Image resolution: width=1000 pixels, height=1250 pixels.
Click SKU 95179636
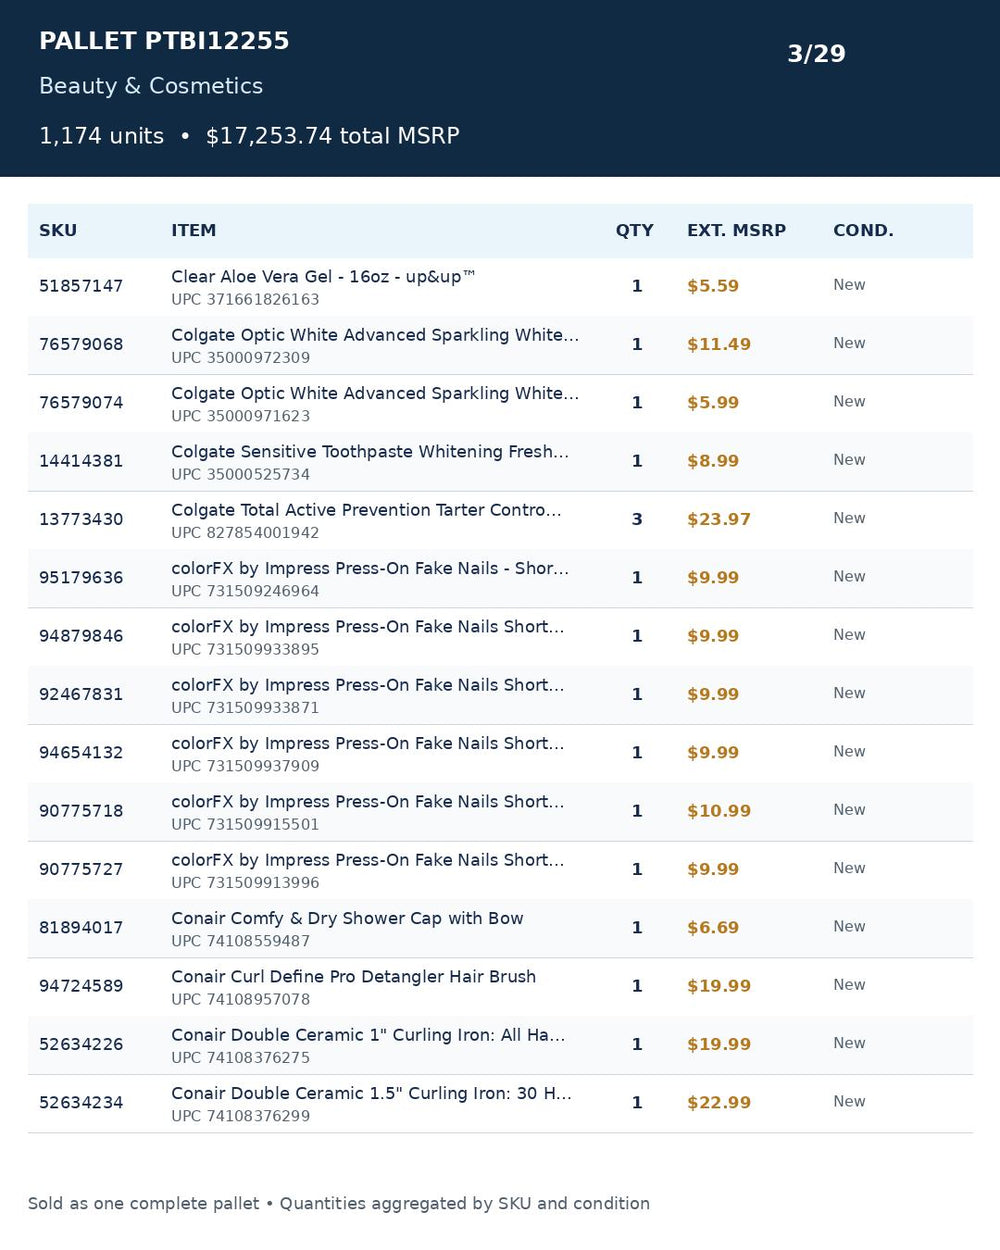pos(81,578)
